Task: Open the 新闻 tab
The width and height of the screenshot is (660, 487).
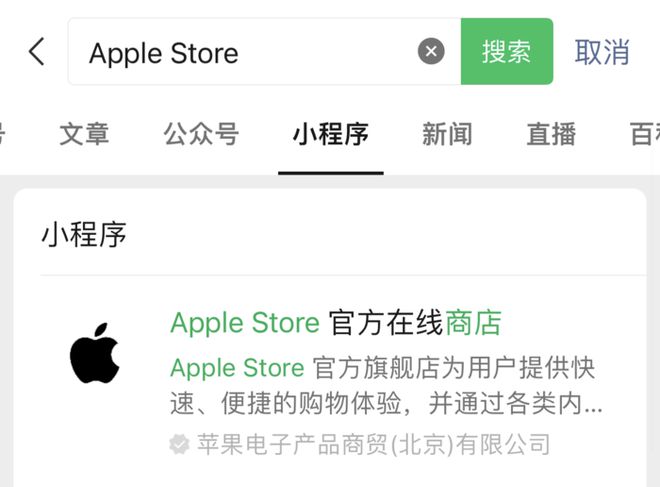Action: coord(447,134)
